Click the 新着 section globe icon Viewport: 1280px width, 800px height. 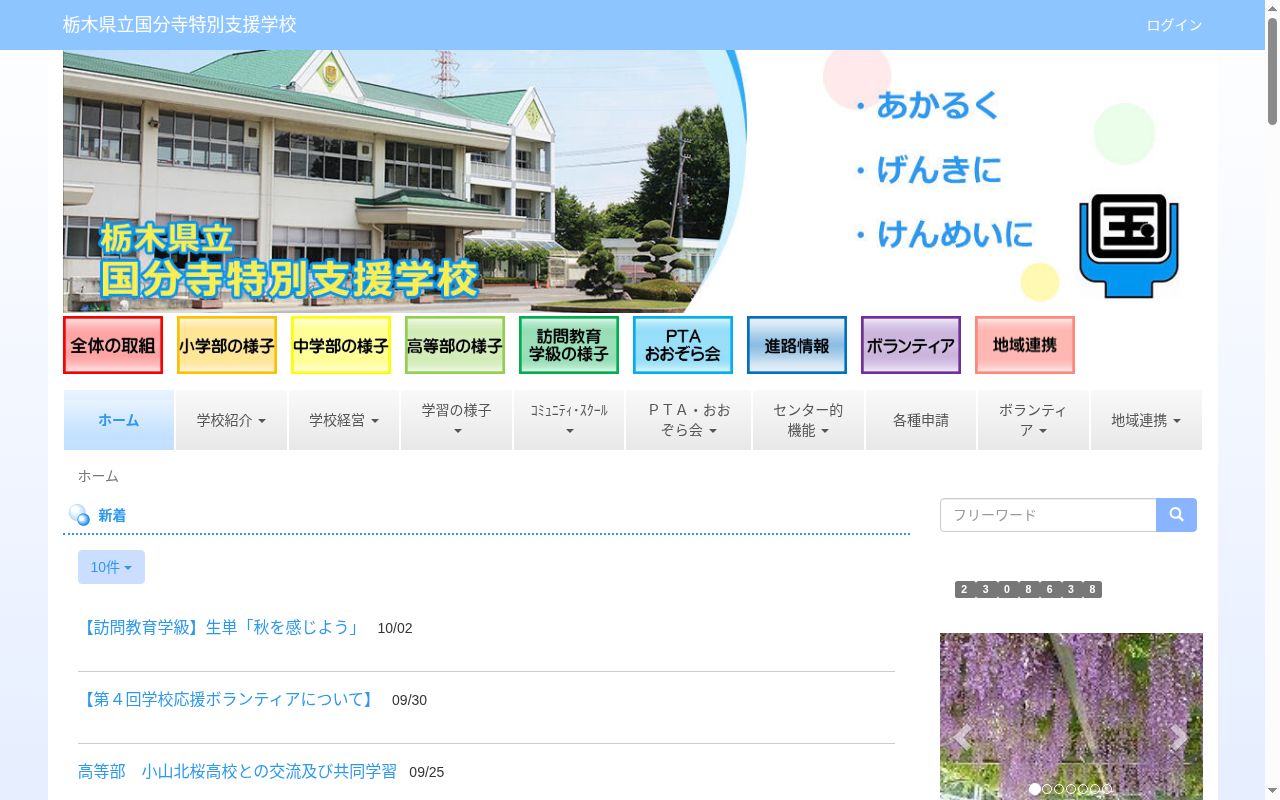pyautogui.click(x=79, y=515)
